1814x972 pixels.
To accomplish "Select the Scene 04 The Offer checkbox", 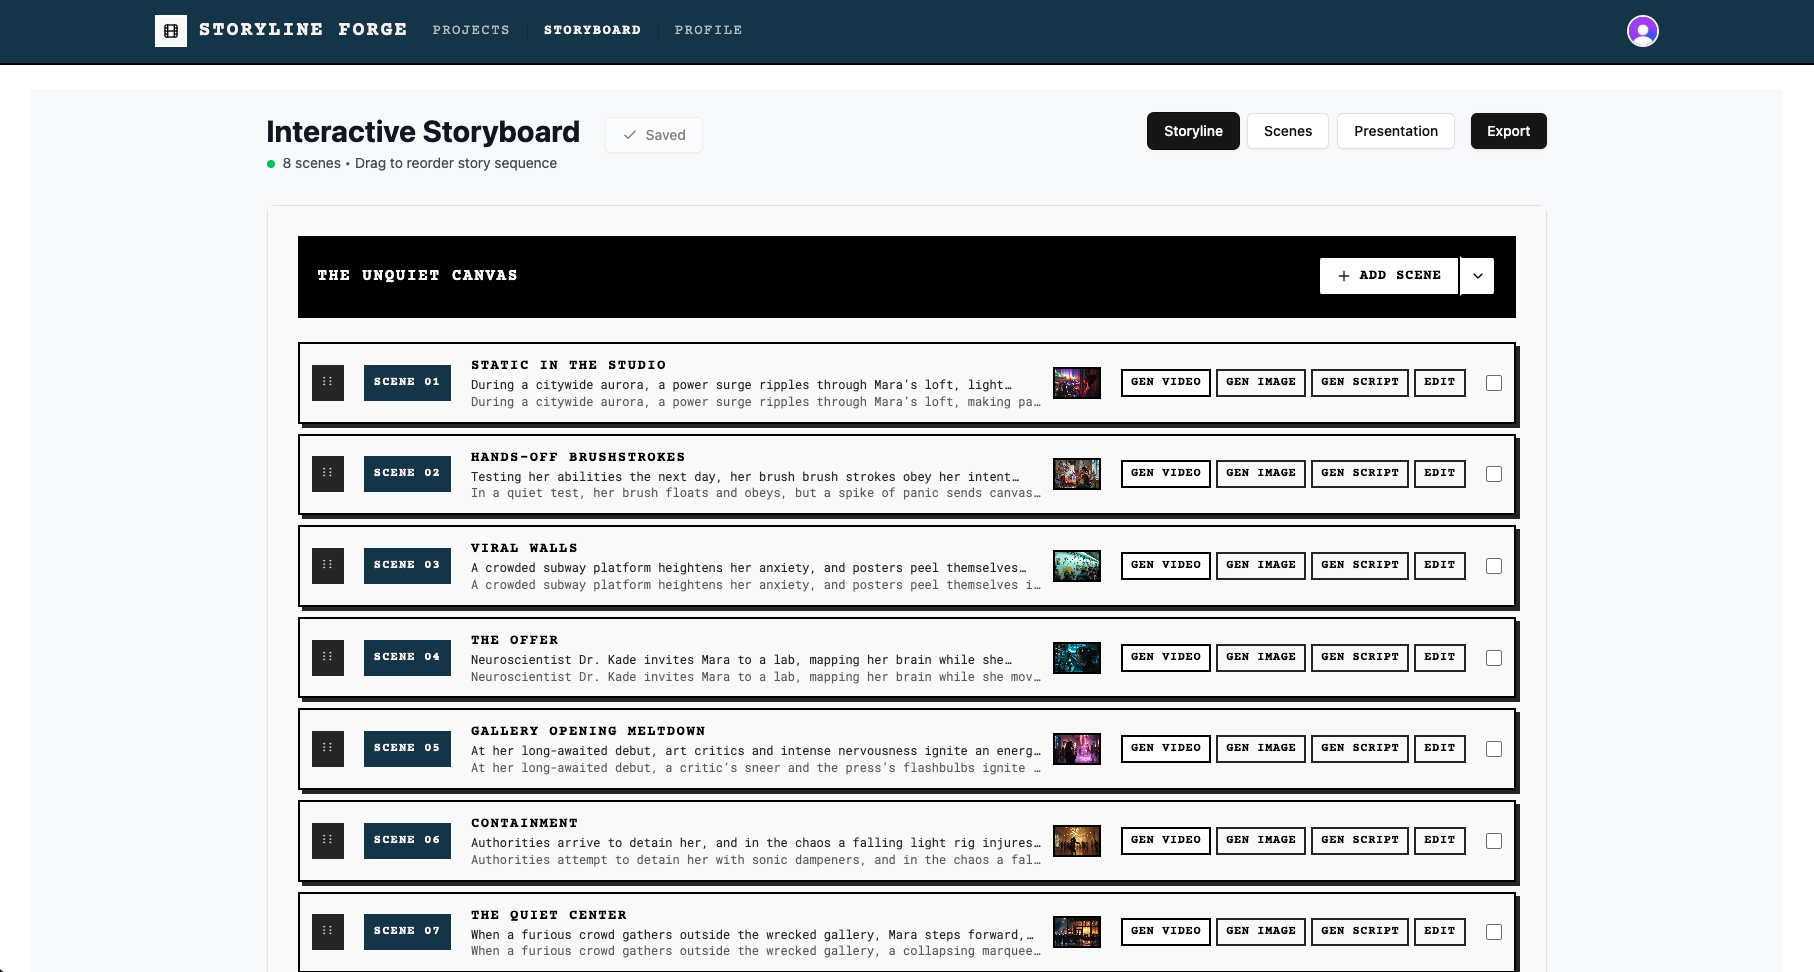I will coord(1493,658).
